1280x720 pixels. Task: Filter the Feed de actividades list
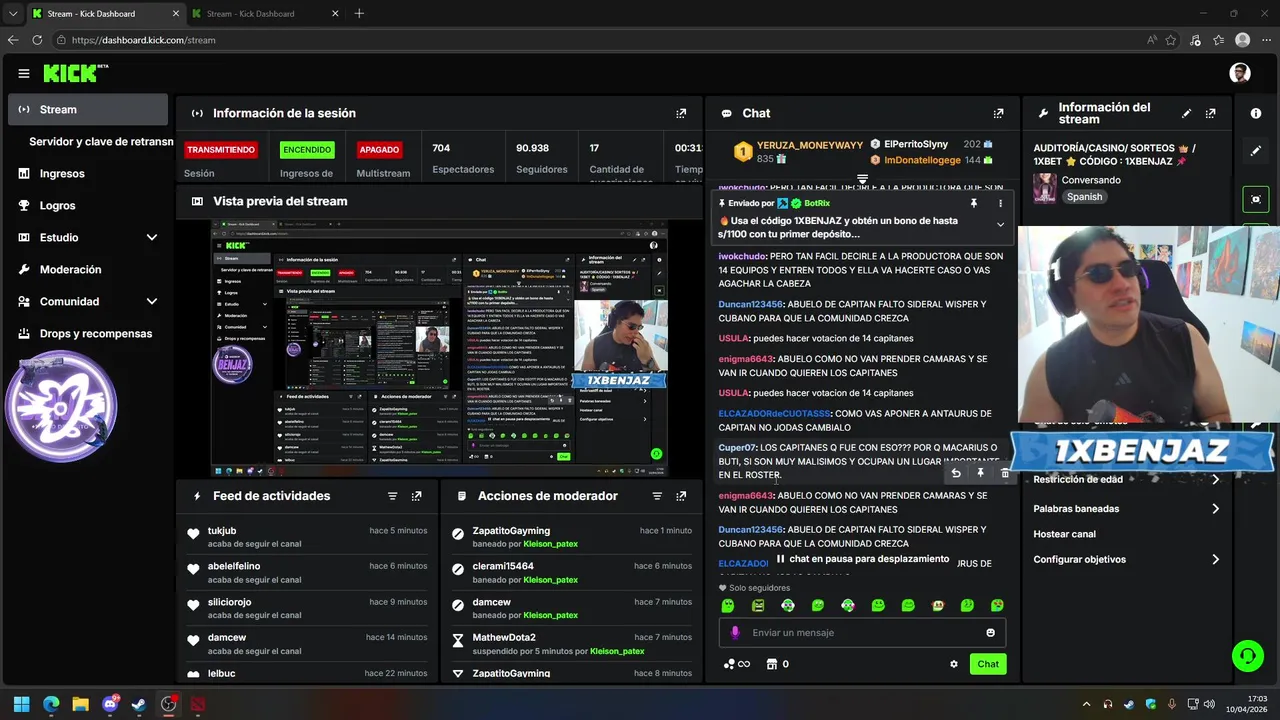[x=392, y=496]
